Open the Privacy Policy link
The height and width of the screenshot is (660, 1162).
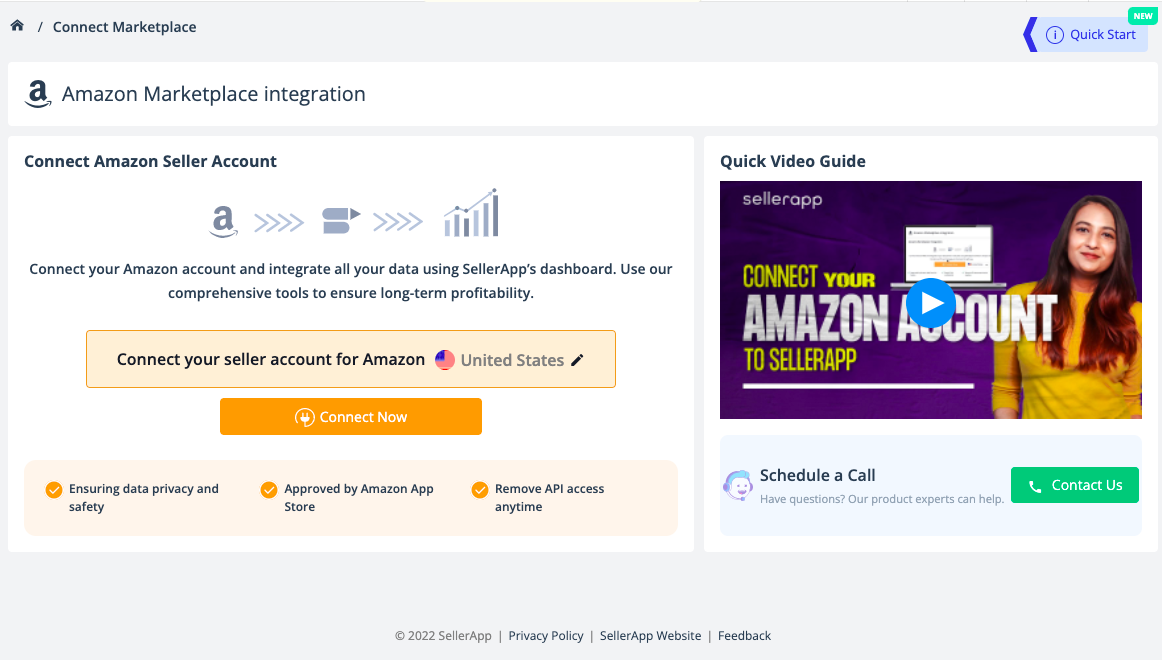545,636
